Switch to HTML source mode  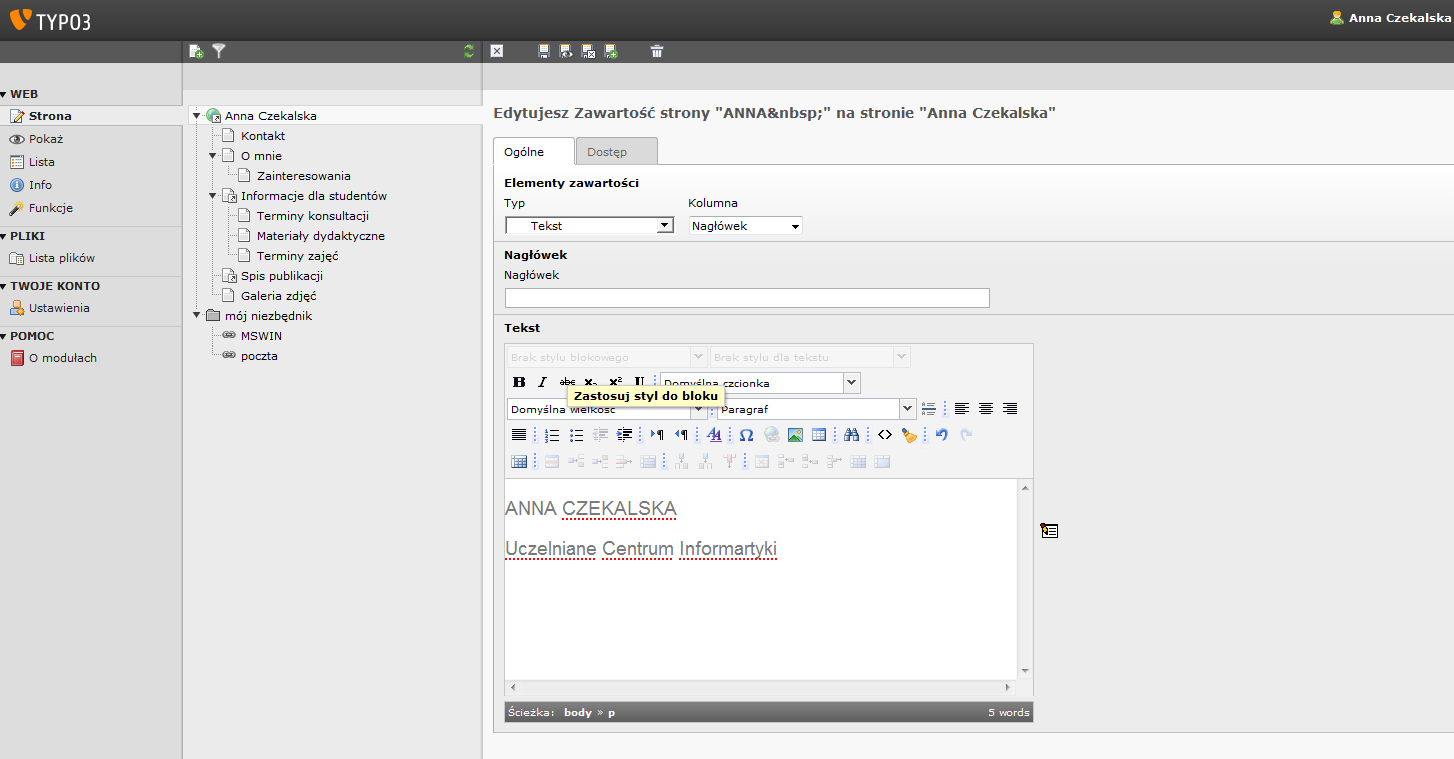(884, 434)
